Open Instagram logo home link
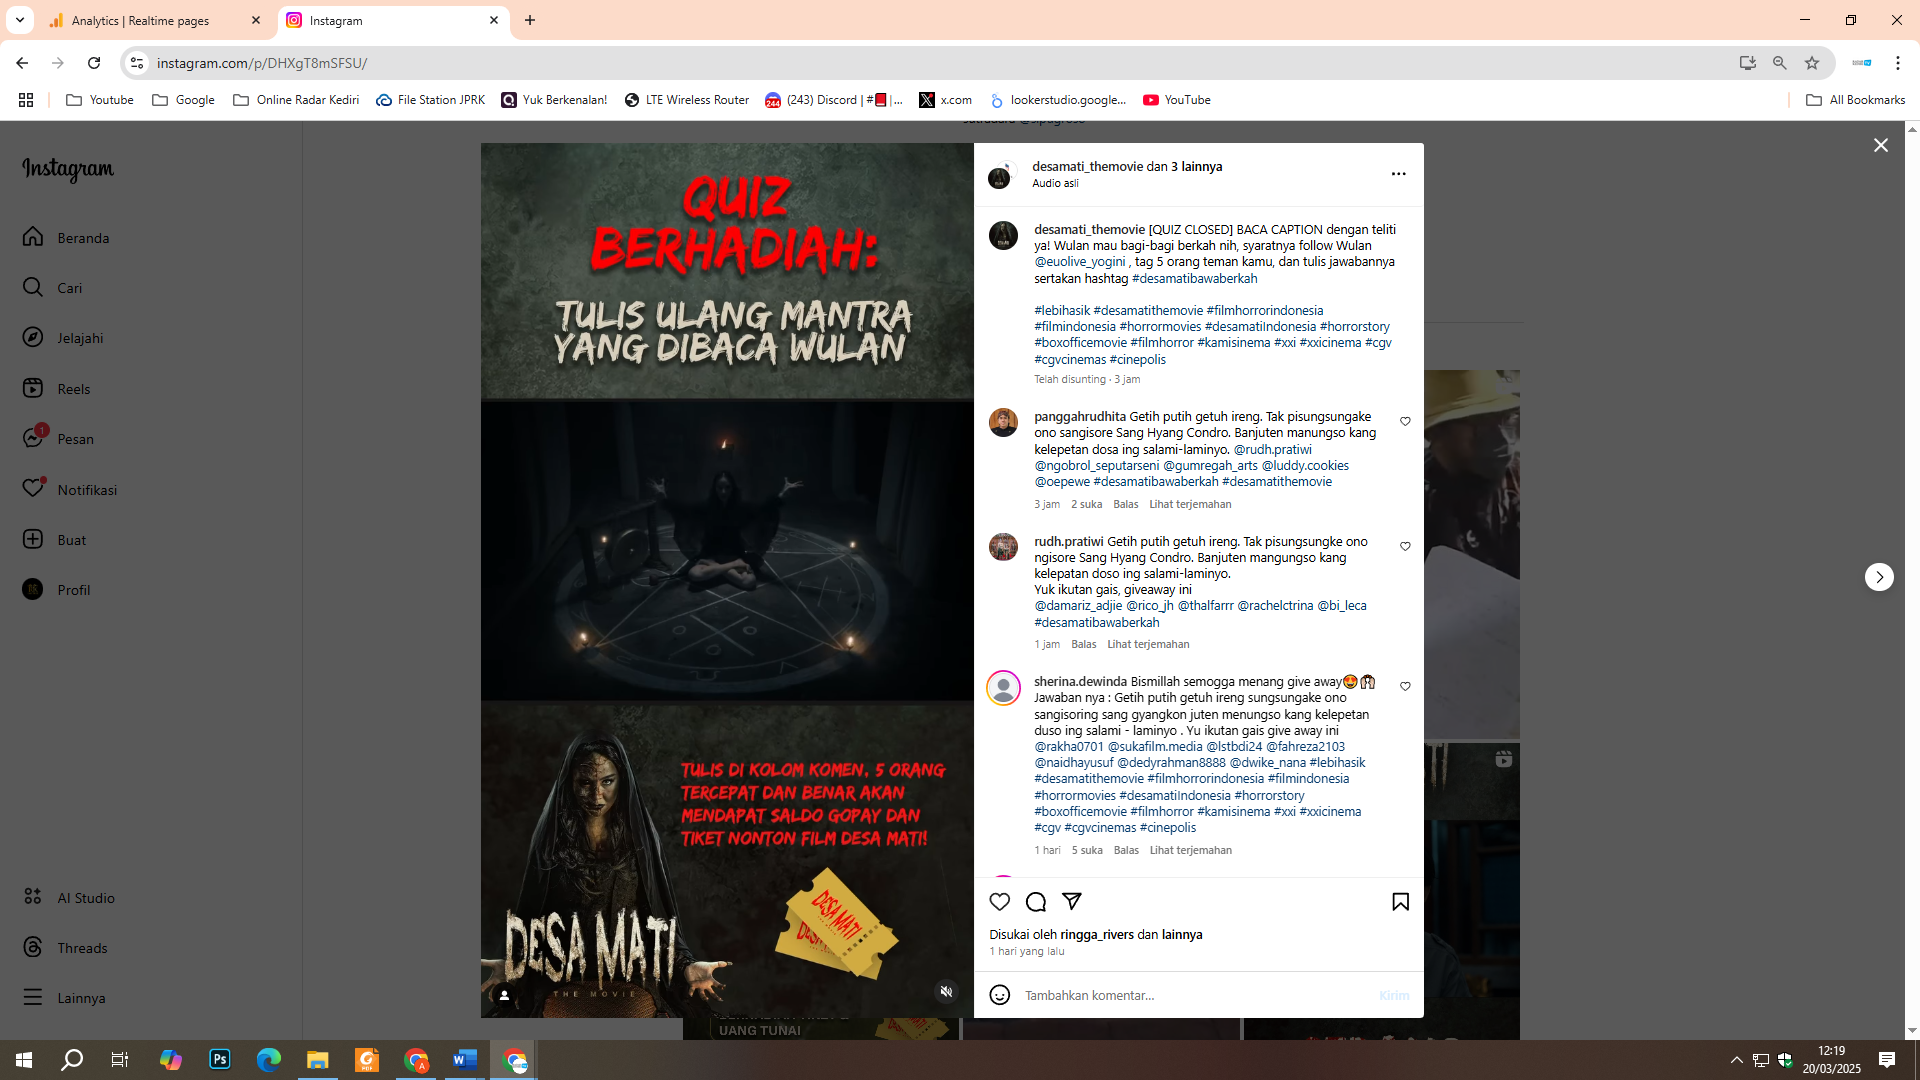 (x=68, y=169)
